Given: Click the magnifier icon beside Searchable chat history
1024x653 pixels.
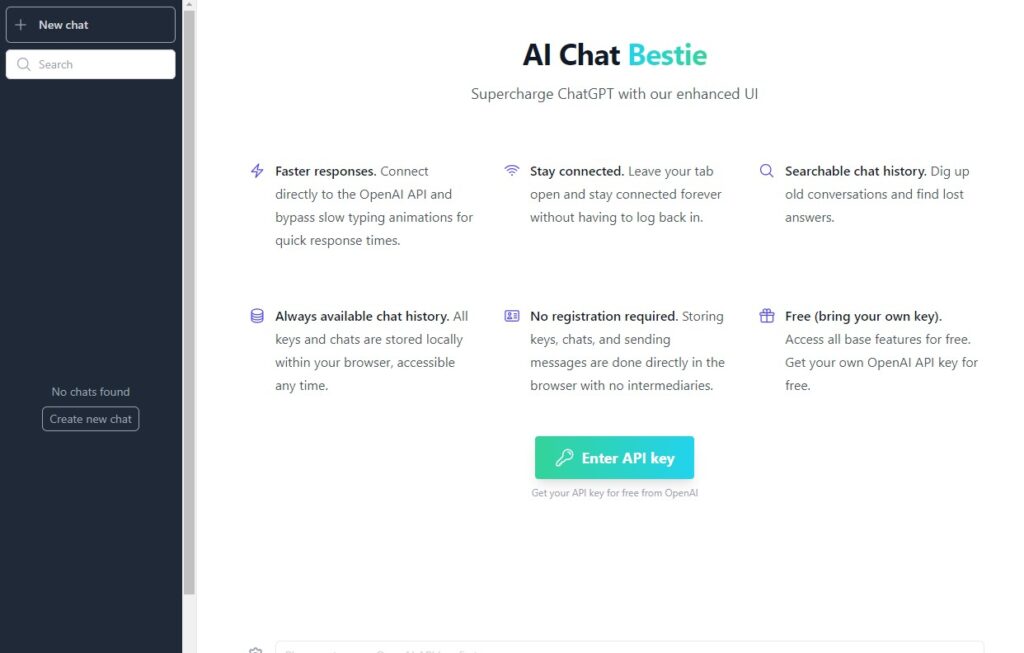Looking at the screenshot, I should coord(766,170).
